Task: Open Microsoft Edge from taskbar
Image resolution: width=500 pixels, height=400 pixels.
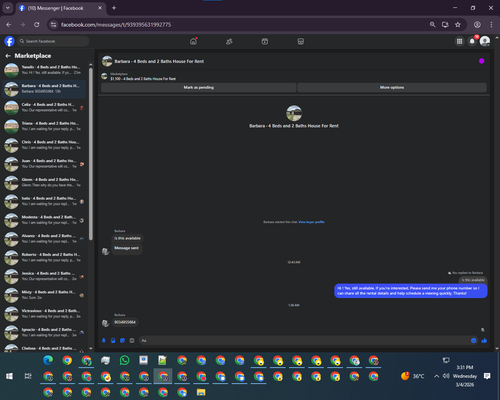Action: (48, 360)
